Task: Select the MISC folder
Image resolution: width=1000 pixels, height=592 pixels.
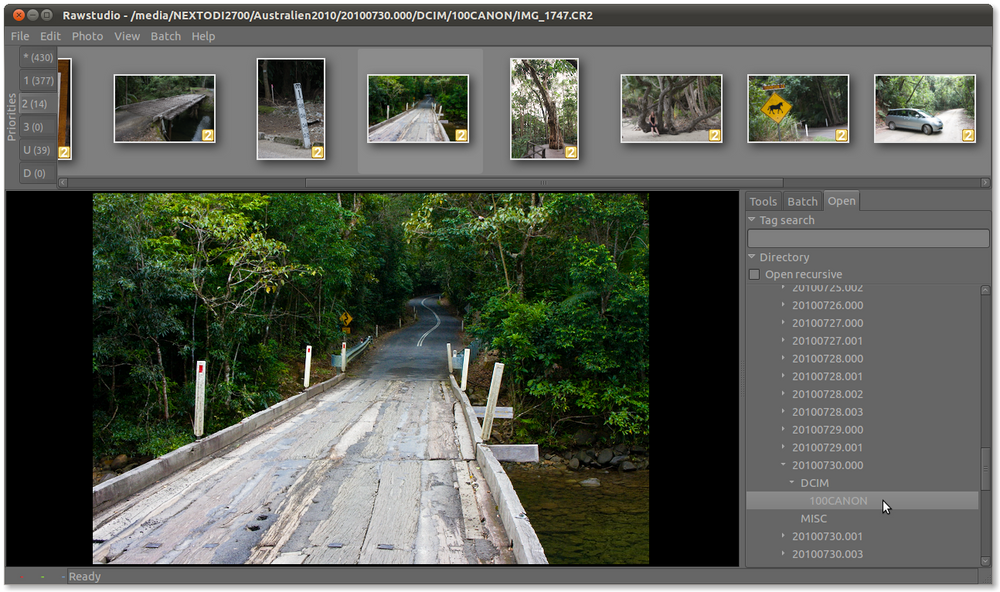Action: coord(814,519)
